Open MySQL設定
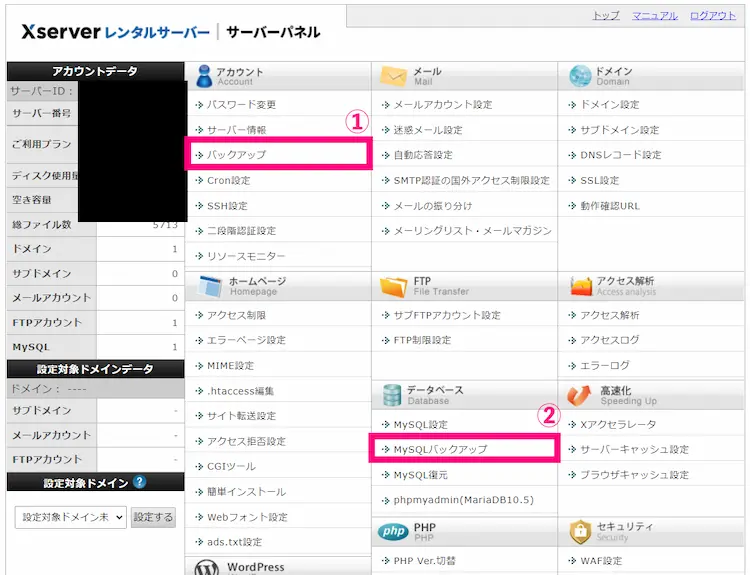The image size is (750, 575). pyautogui.click(x=420, y=424)
